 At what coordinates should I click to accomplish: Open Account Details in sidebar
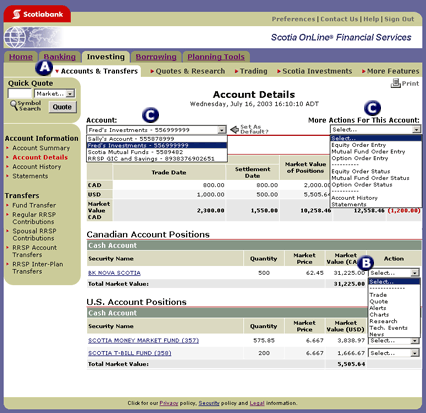(x=40, y=157)
